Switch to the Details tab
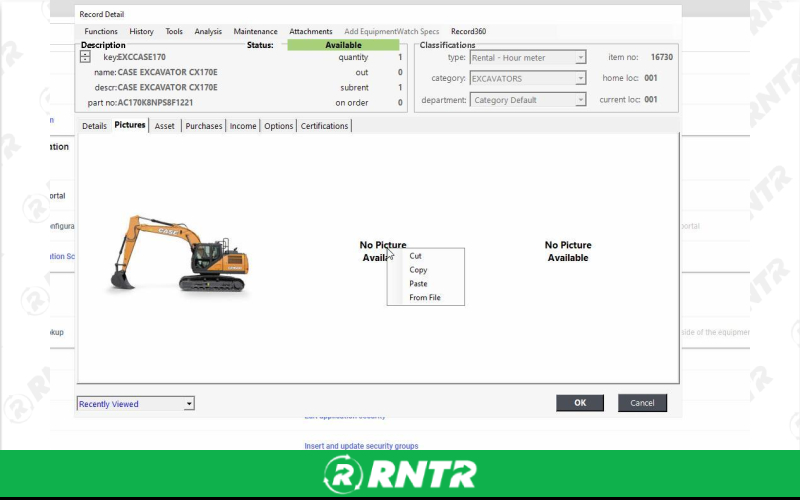Viewport: 800px width, 500px height. (x=94, y=126)
